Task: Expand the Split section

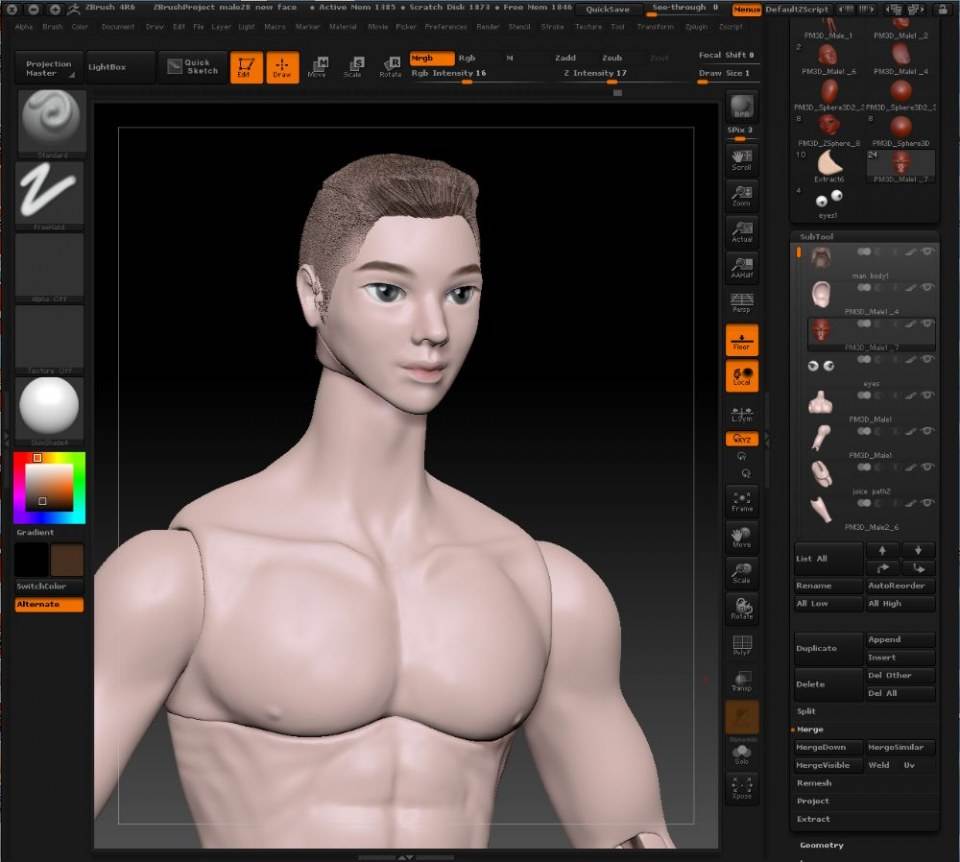Action: coord(806,711)
